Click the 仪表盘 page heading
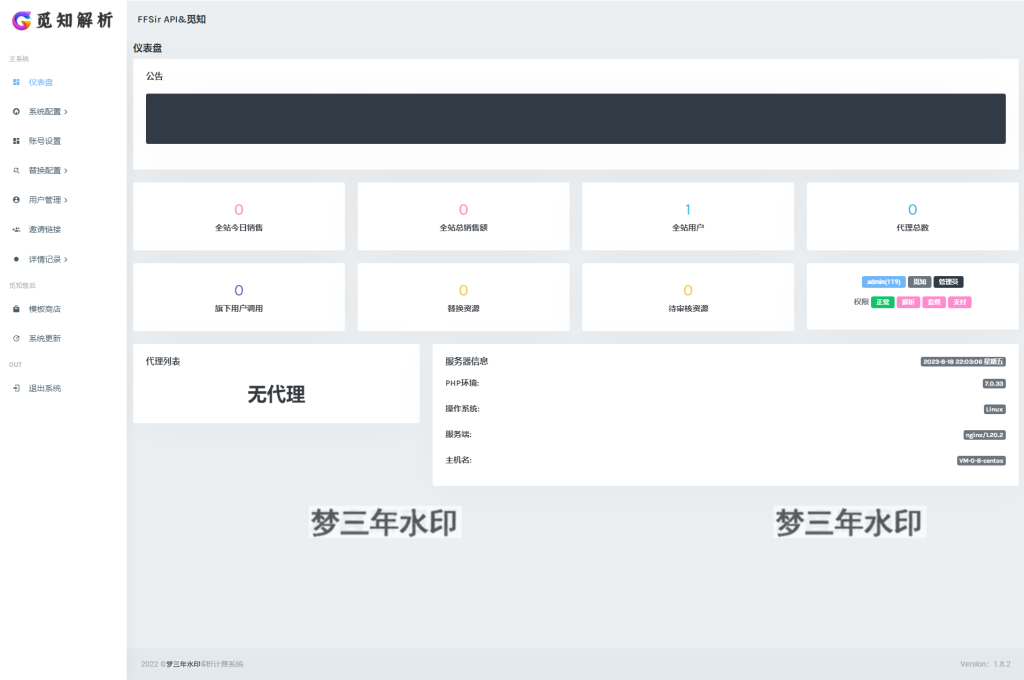This screenshot has width=1024, height=680. pos(148,48)
